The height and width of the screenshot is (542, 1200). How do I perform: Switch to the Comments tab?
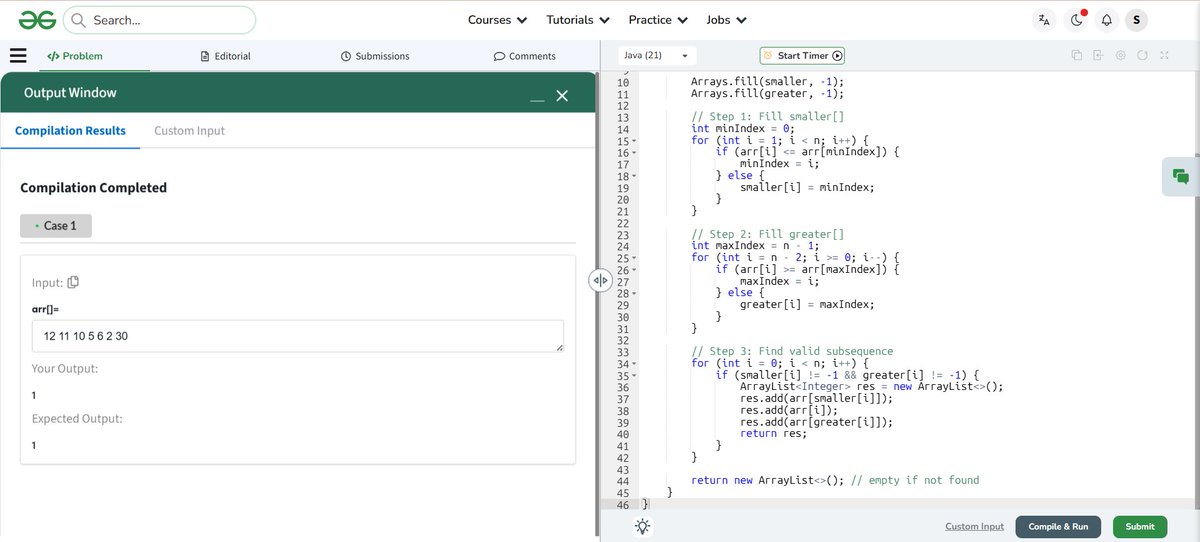tap(525, 56)
